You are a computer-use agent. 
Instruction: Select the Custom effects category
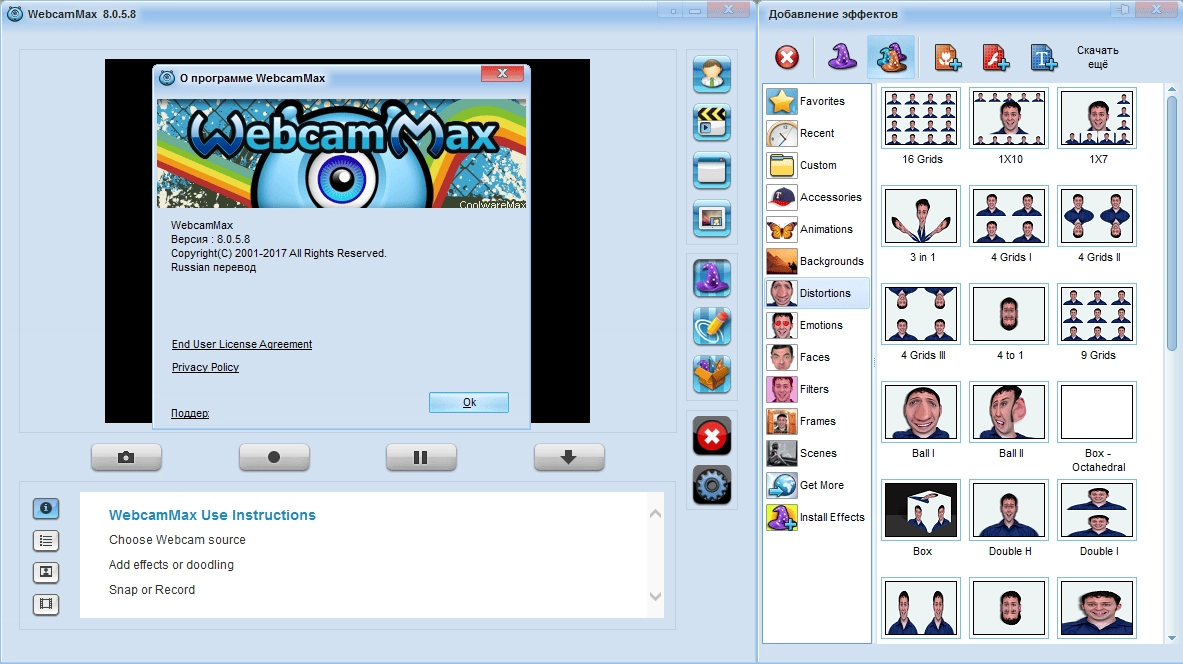(x=817, y=165)
